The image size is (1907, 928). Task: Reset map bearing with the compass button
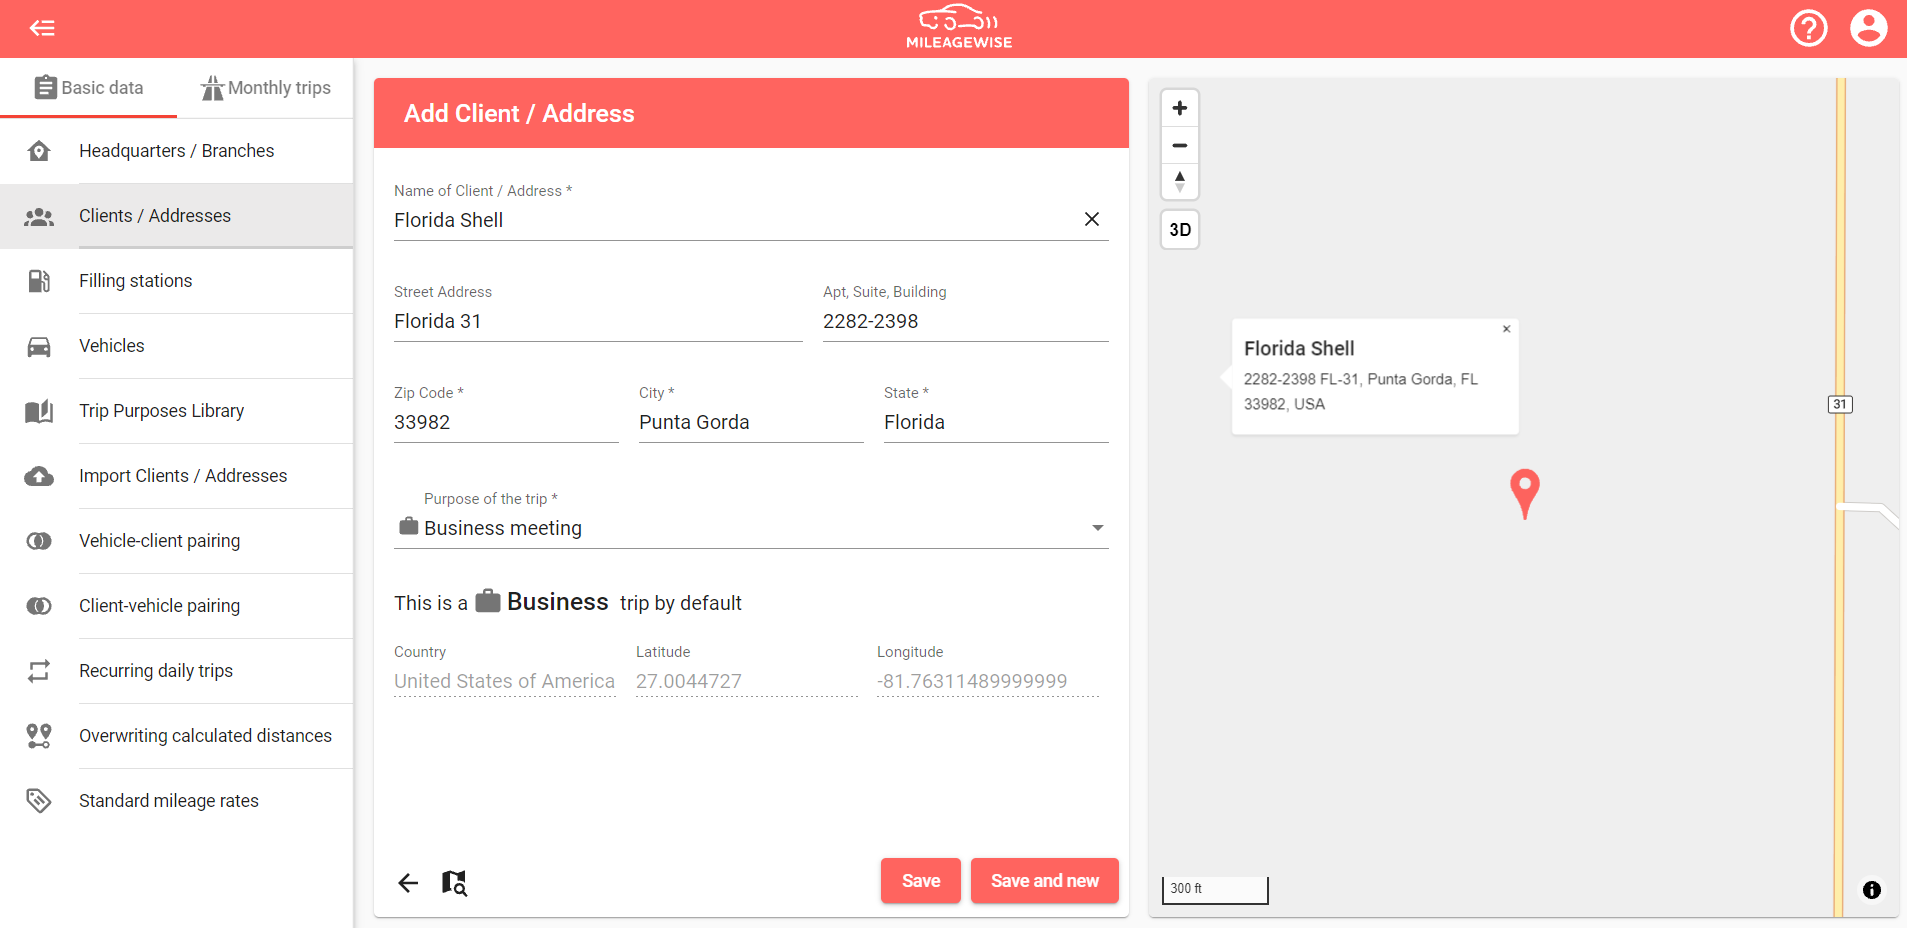[x=1180, y=181]
